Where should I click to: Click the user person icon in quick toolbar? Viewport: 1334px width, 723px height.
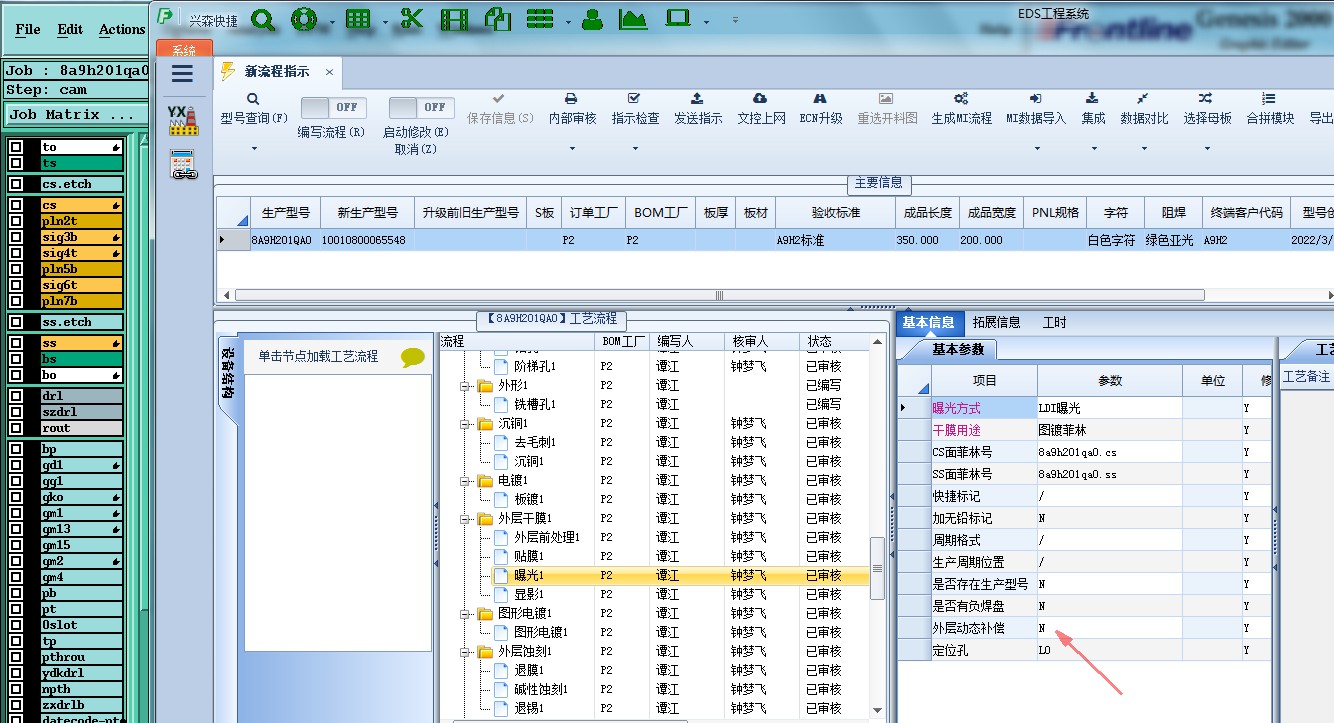pyautogui.click(x=592, y=18)
